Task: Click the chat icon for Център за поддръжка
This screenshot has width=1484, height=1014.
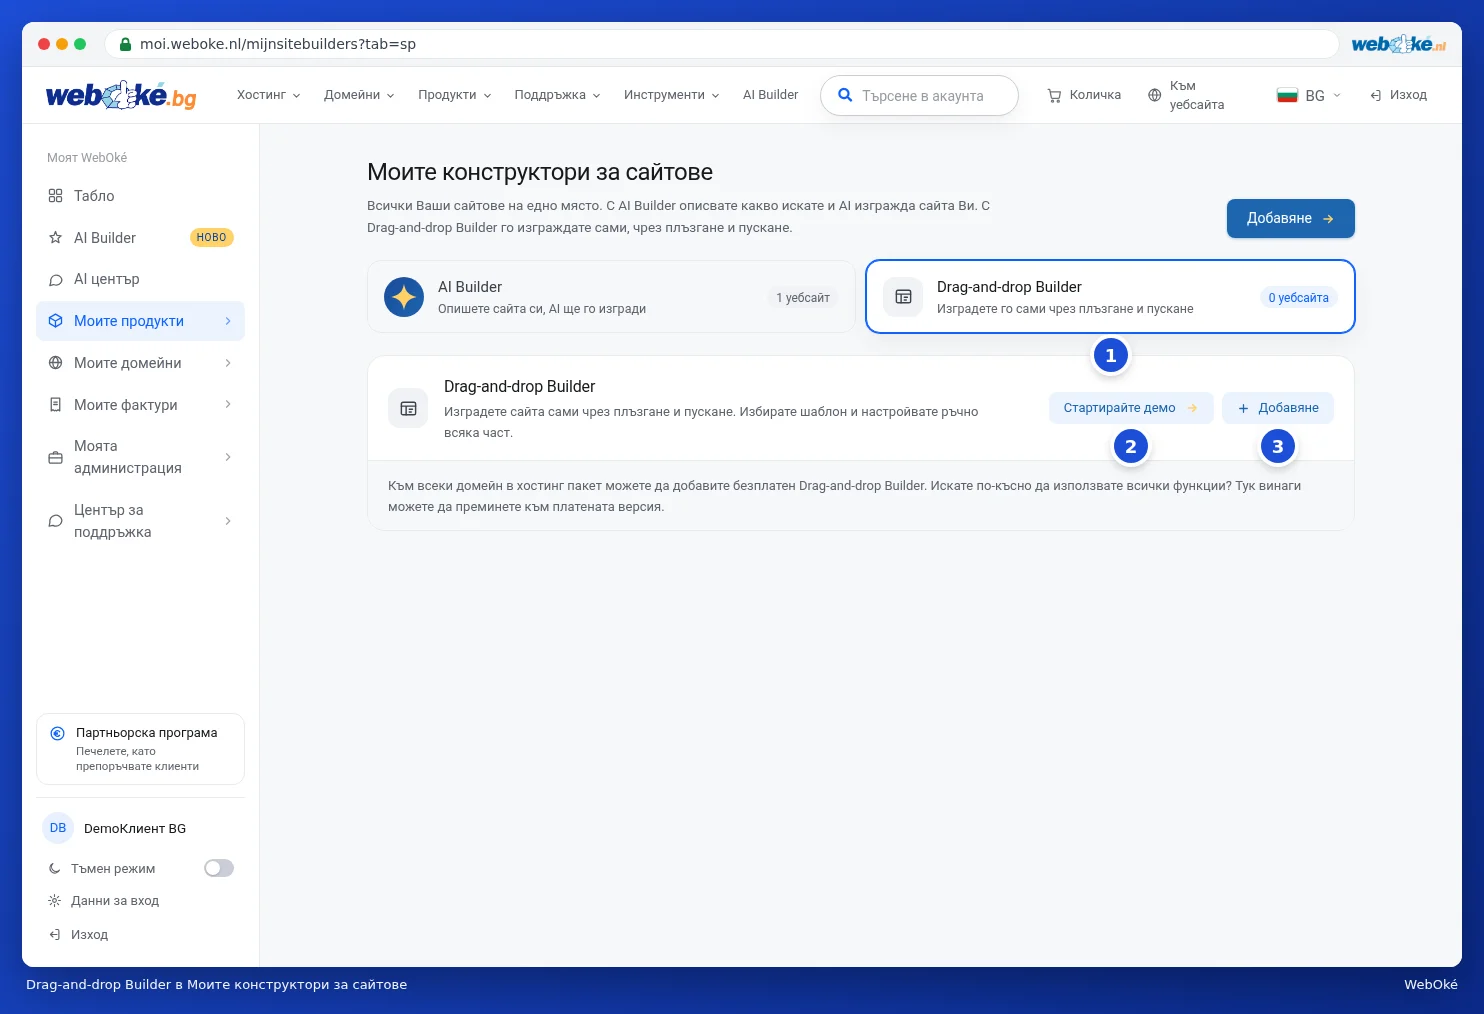Action: 56,521
